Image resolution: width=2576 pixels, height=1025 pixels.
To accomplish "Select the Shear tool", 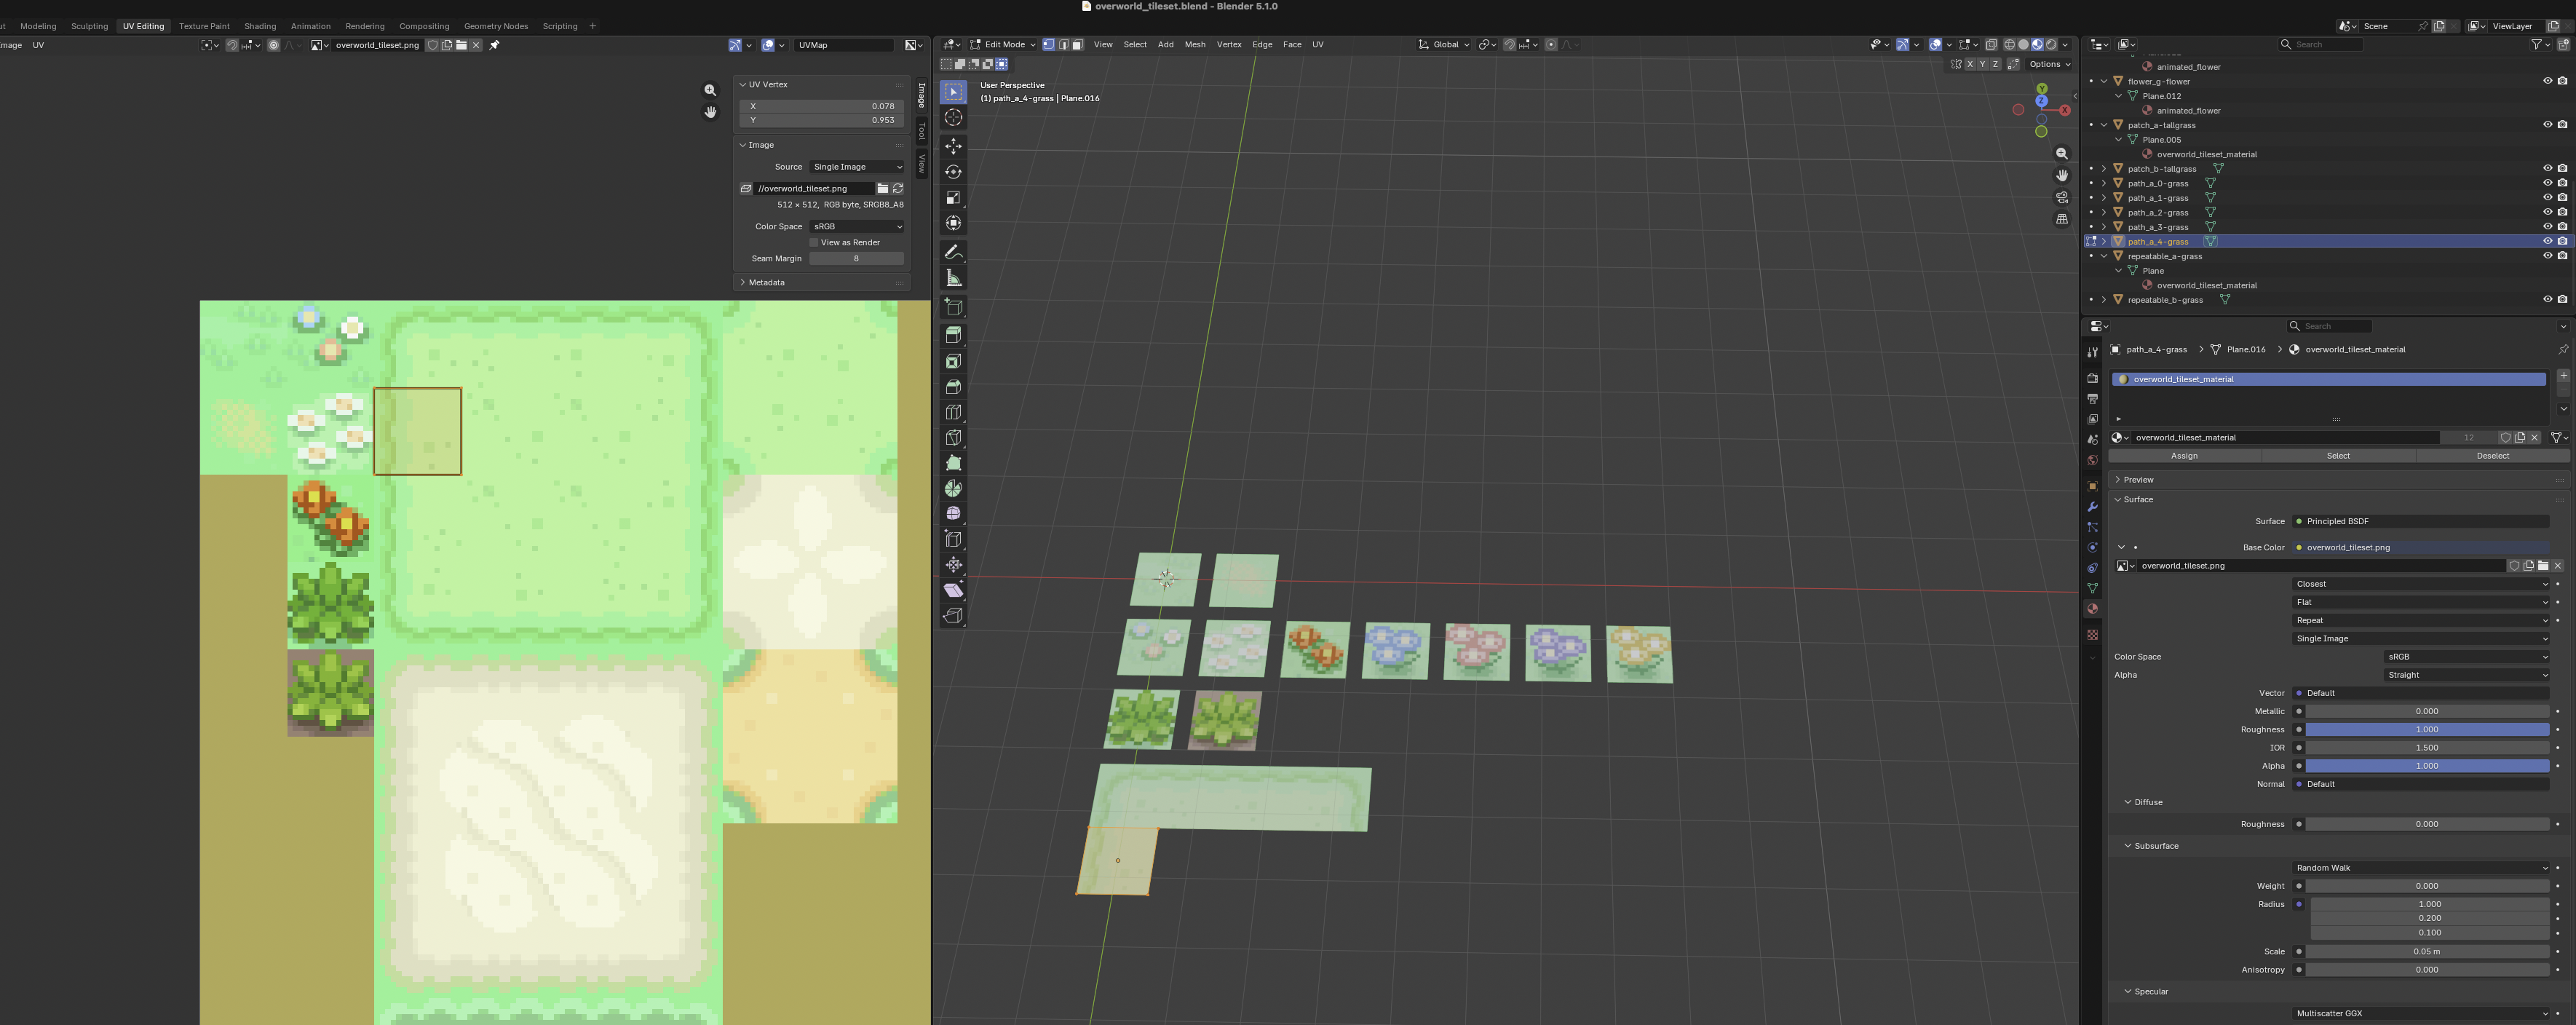I will [953, 590].
